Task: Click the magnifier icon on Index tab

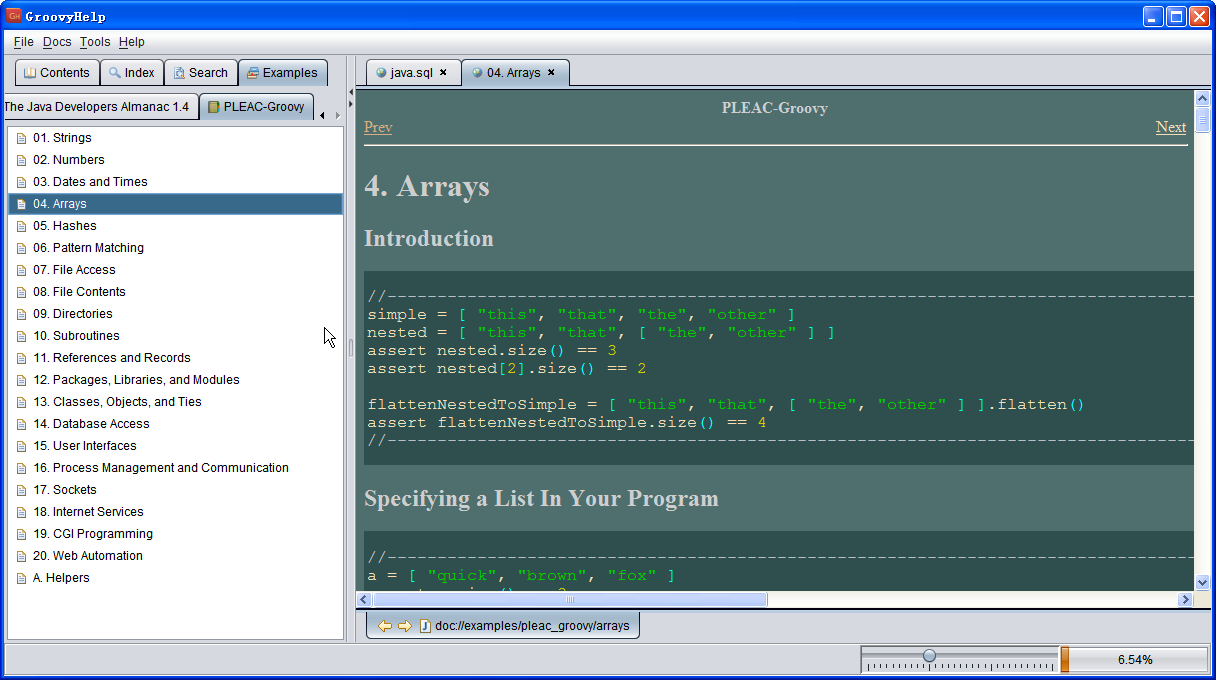Action: pos(115,73)
